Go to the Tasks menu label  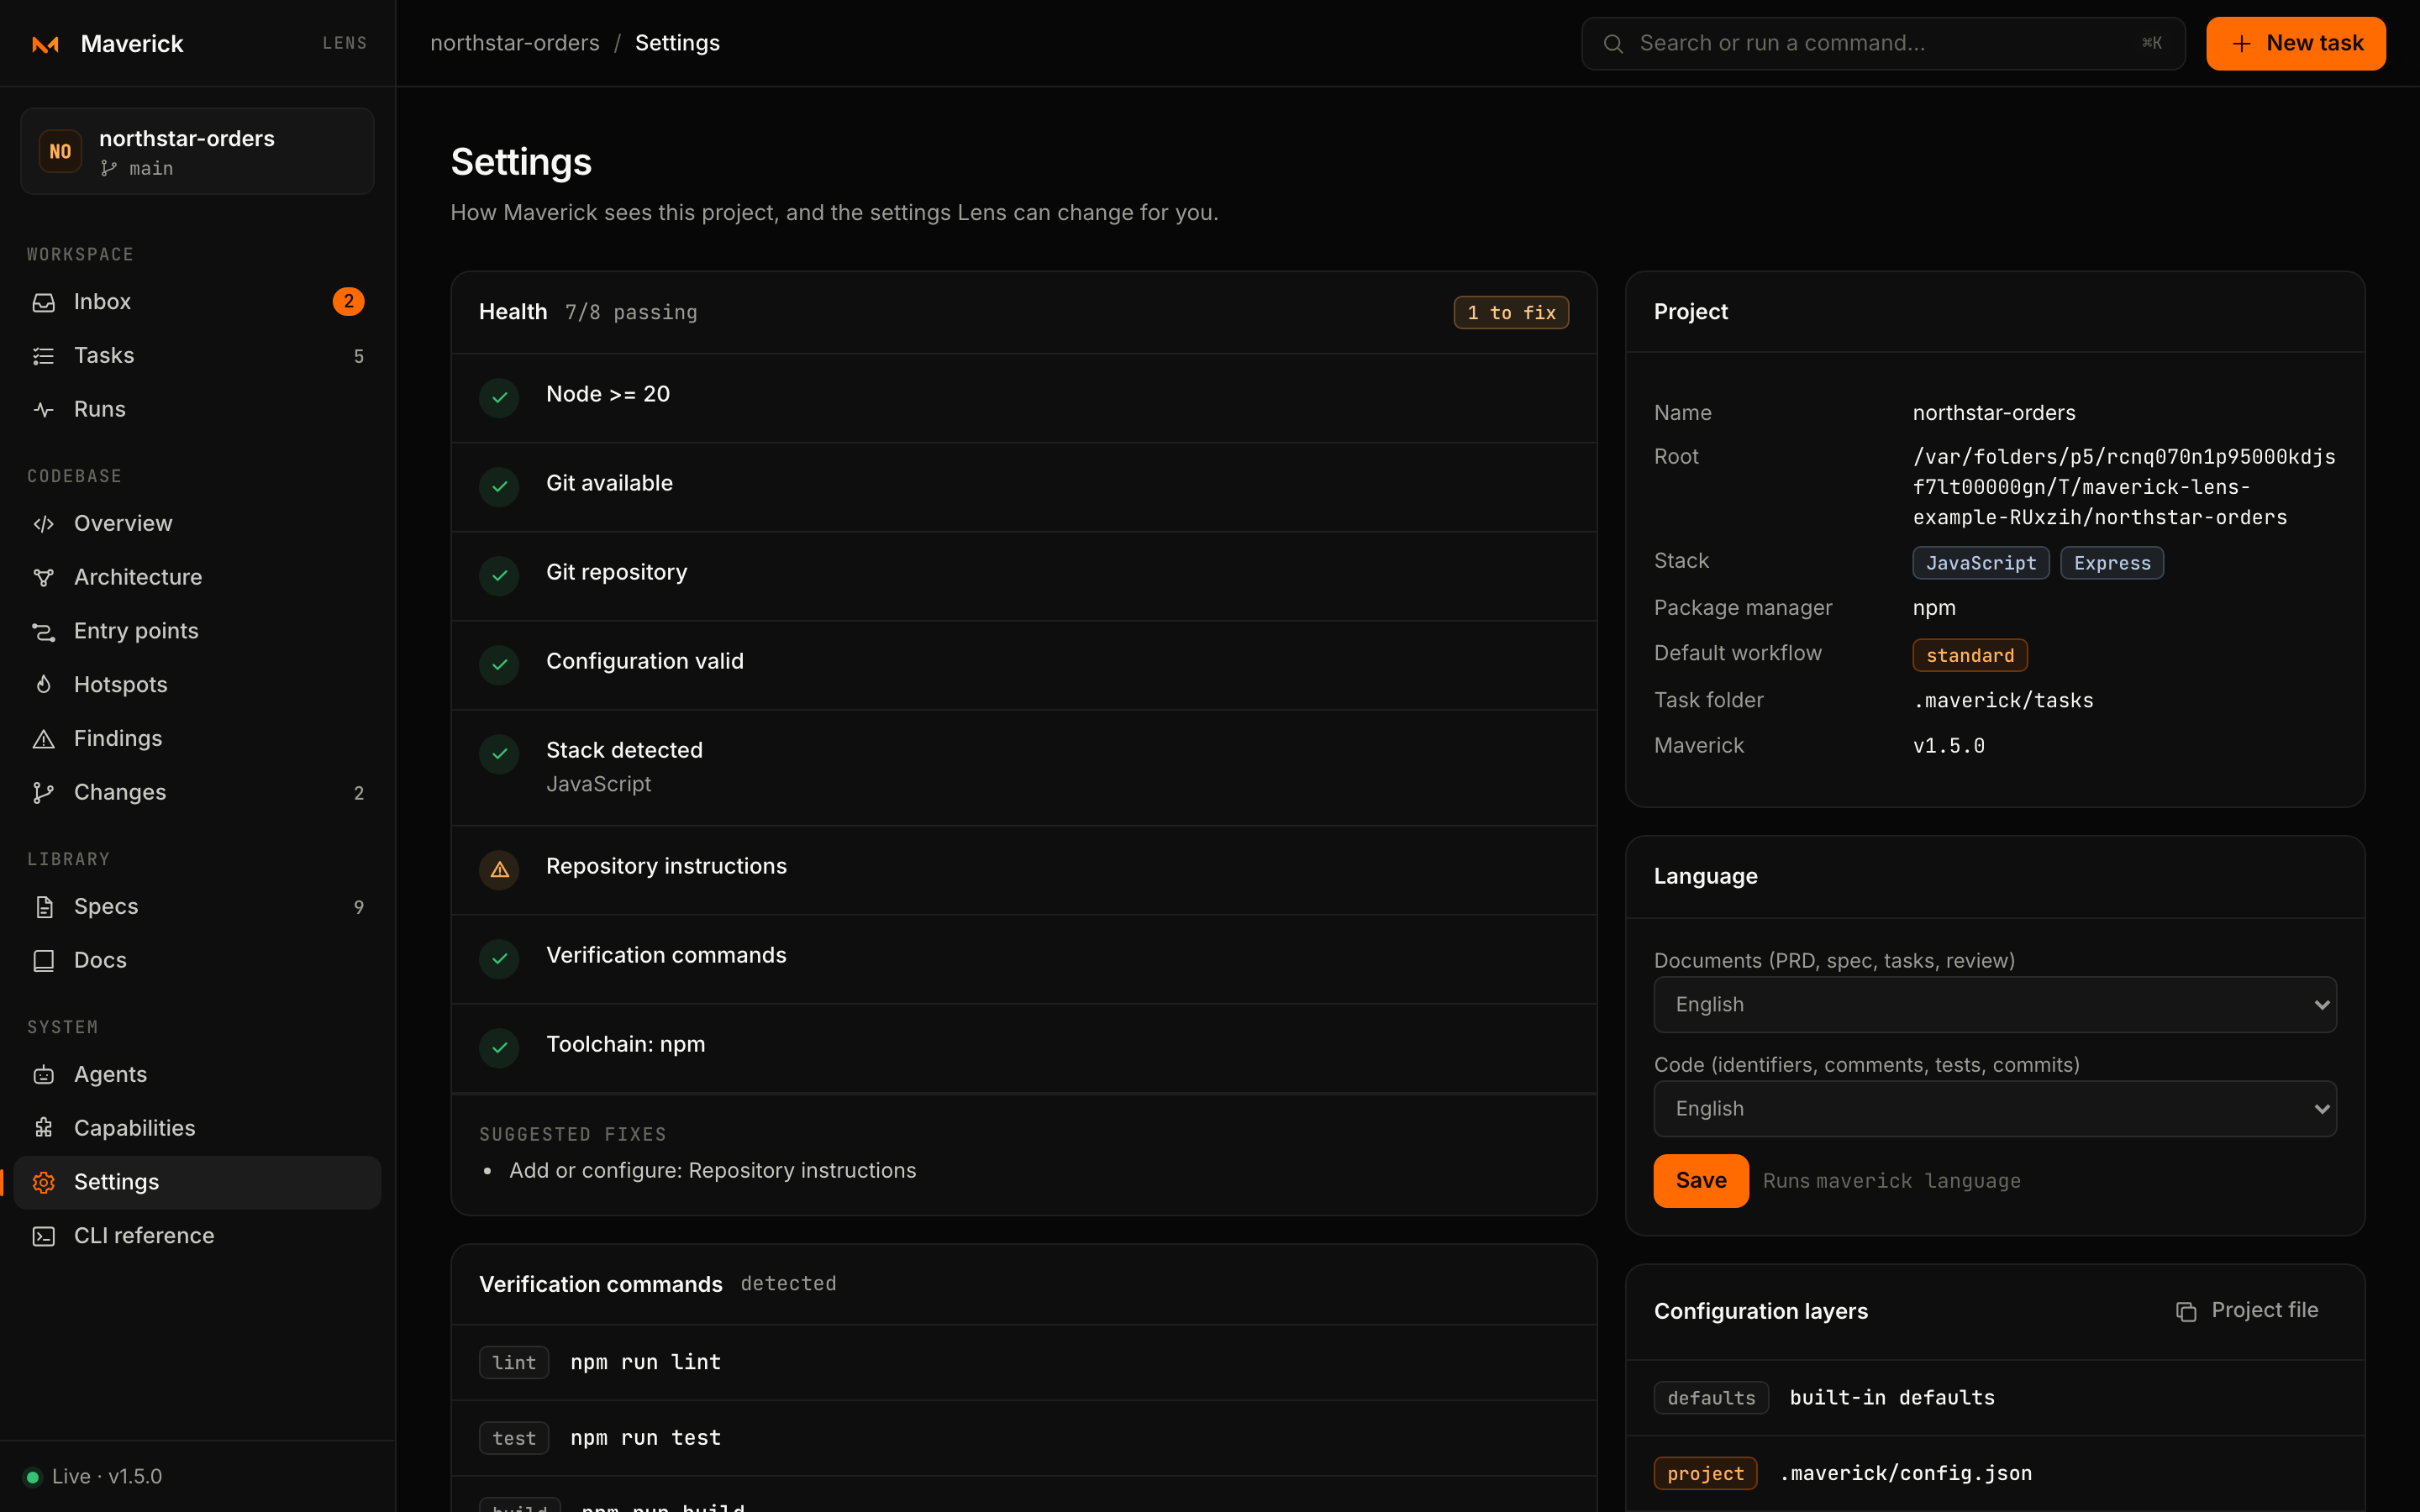coord(104,356)
